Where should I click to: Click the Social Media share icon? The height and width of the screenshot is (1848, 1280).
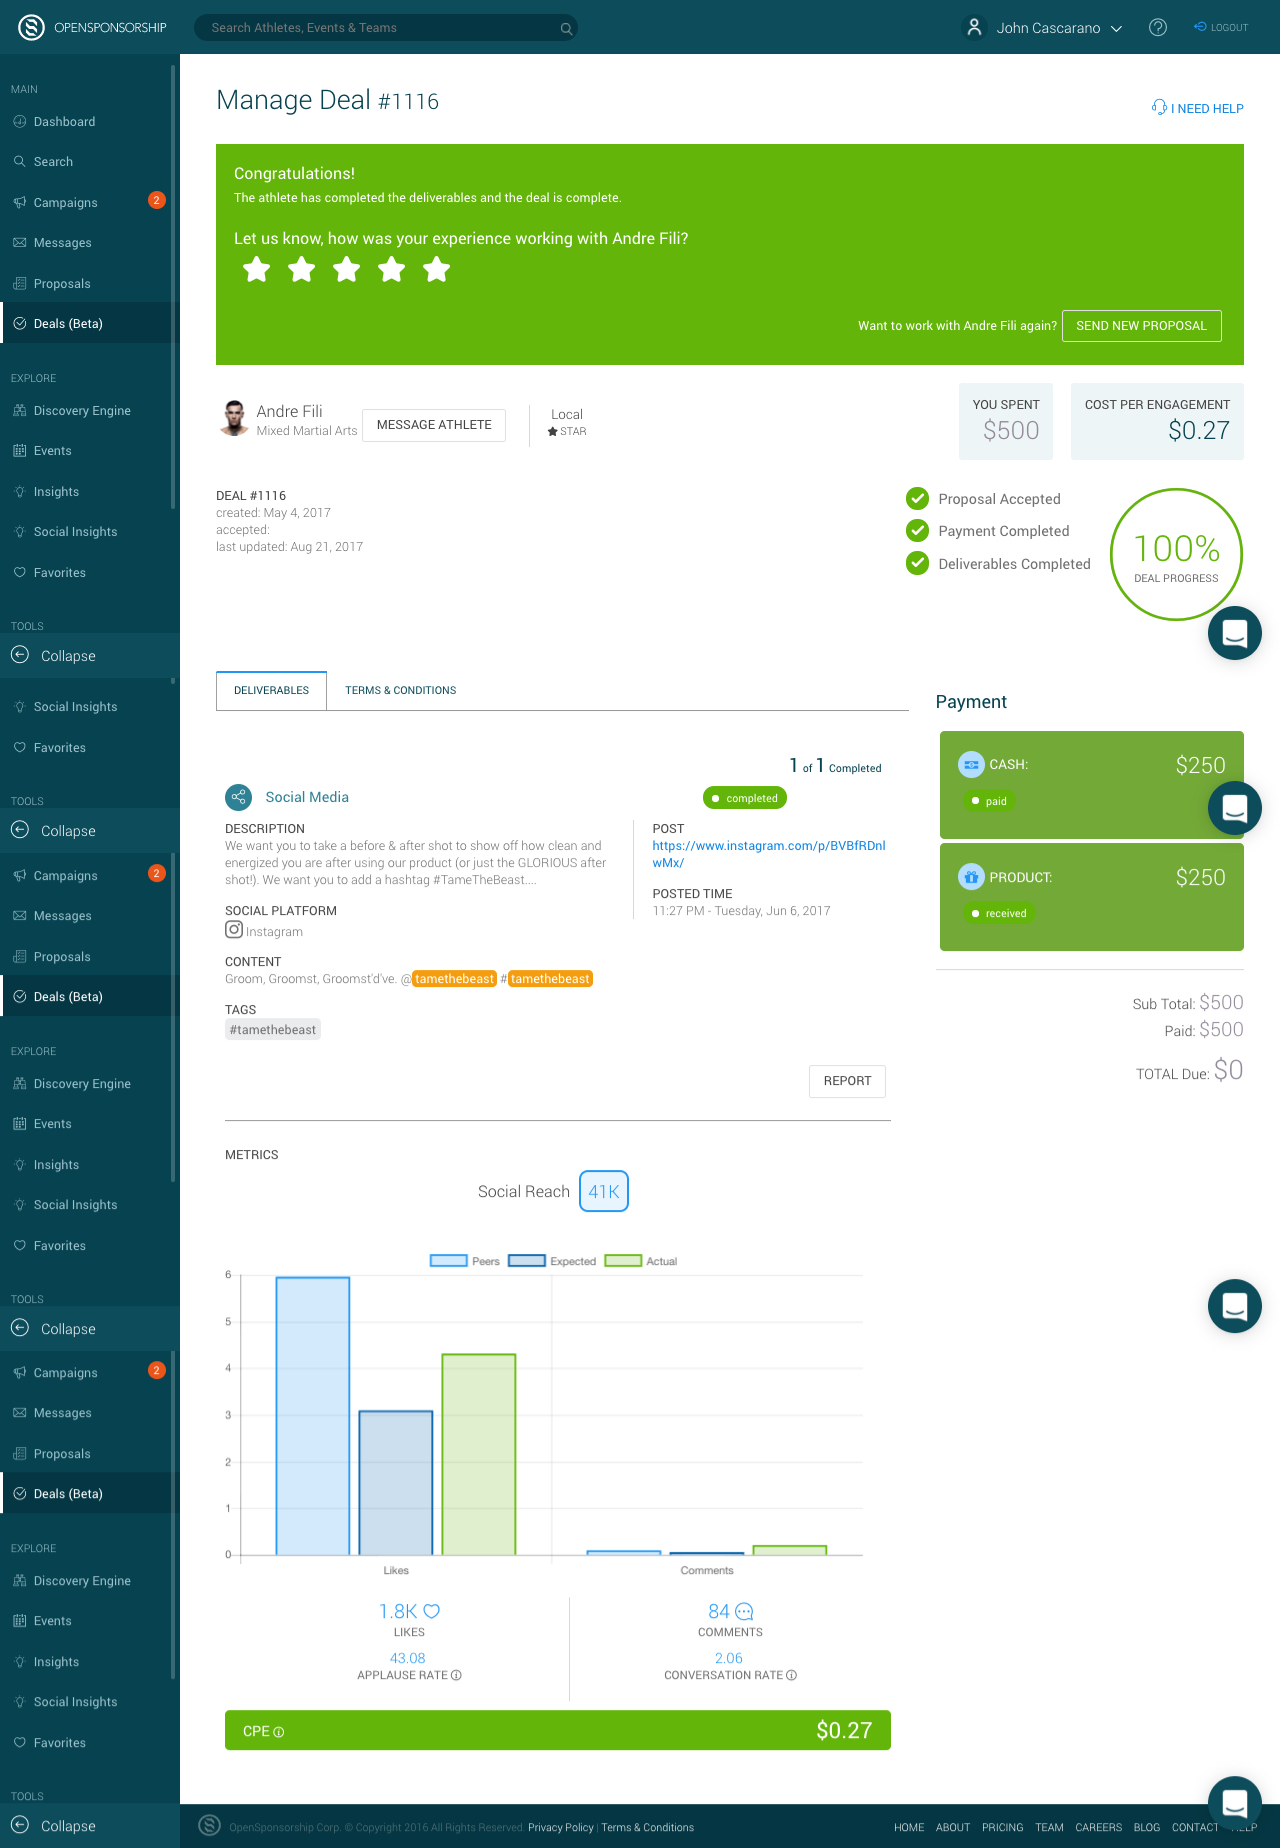[238, 797]
